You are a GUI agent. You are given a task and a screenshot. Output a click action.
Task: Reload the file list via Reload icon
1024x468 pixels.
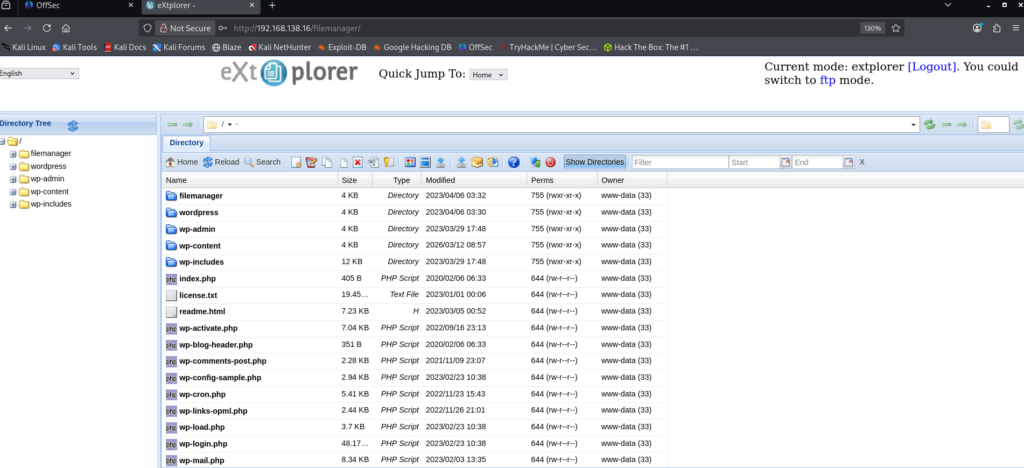click(220, 162)
